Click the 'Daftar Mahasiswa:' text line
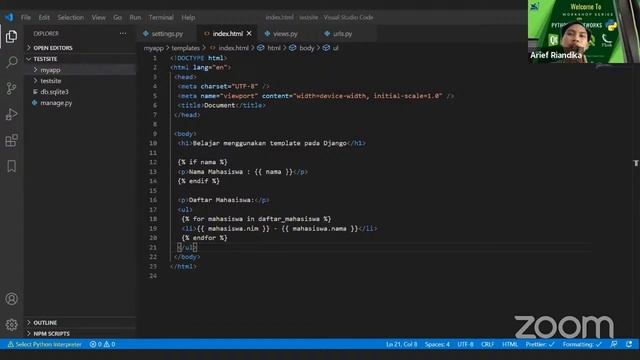Image resolution: width=640 pixels, height=360 pixels. [224, 200]
